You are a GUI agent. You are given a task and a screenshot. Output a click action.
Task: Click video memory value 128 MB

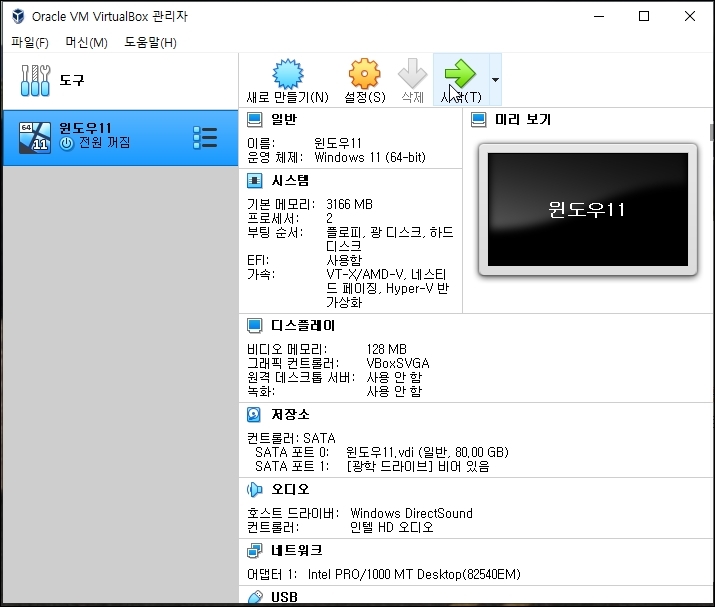tap(386, 349)
